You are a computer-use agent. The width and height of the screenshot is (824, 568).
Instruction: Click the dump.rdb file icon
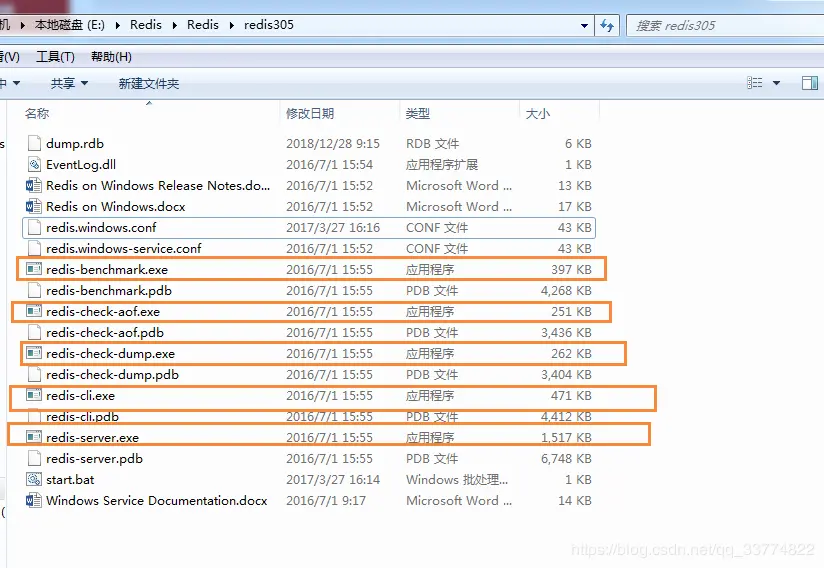[x=34, y=143]
